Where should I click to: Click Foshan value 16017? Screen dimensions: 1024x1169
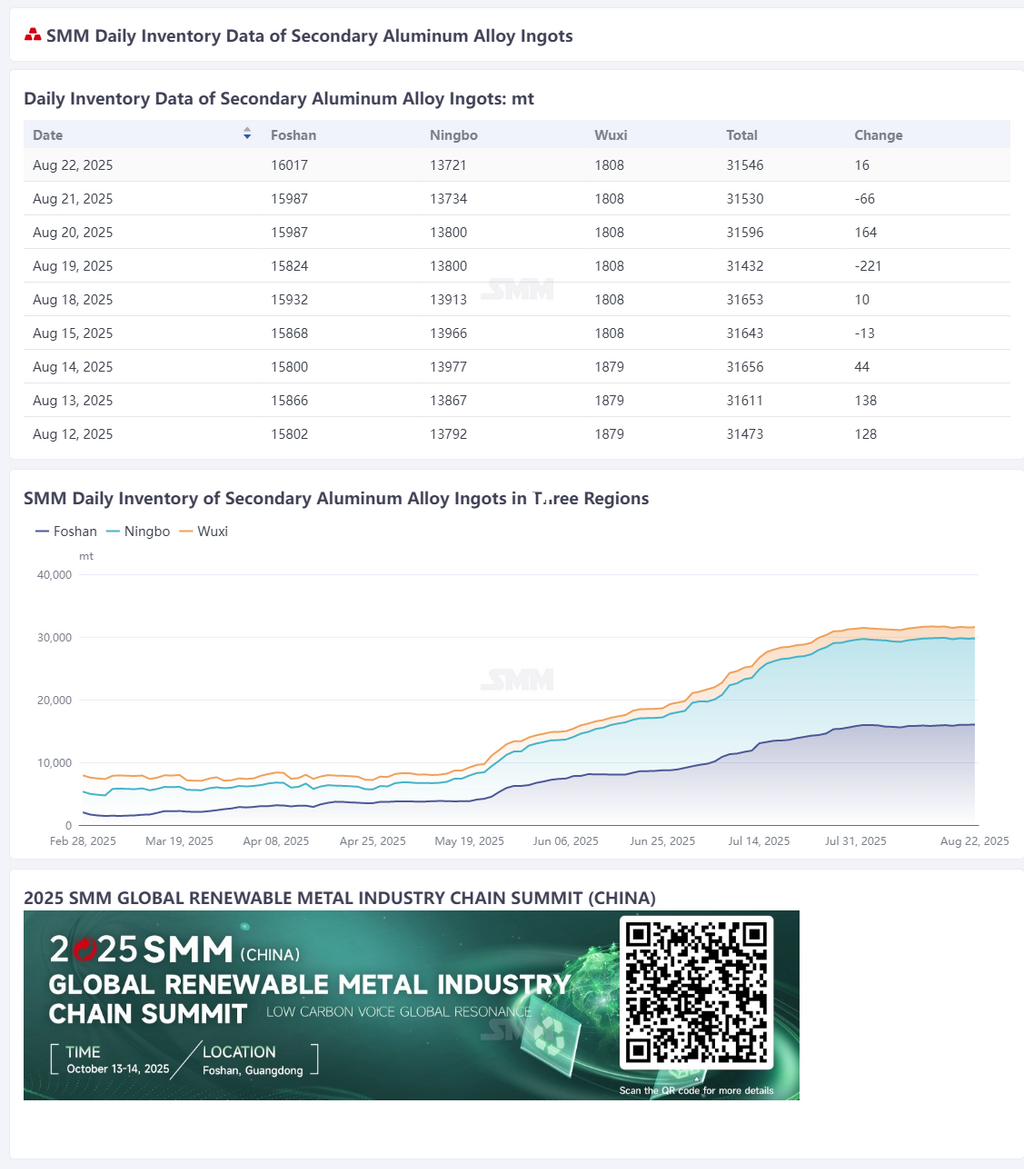(289, 166)
